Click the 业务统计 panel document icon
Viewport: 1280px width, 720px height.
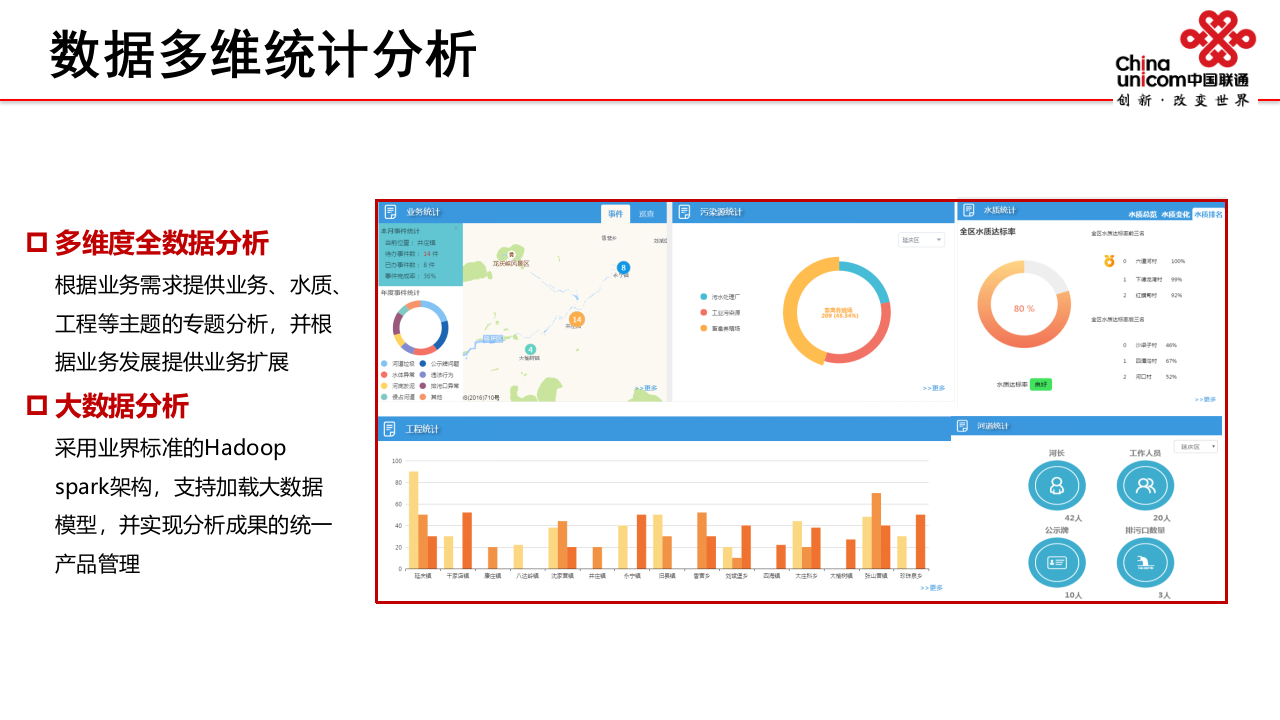(x=389, y=210)
